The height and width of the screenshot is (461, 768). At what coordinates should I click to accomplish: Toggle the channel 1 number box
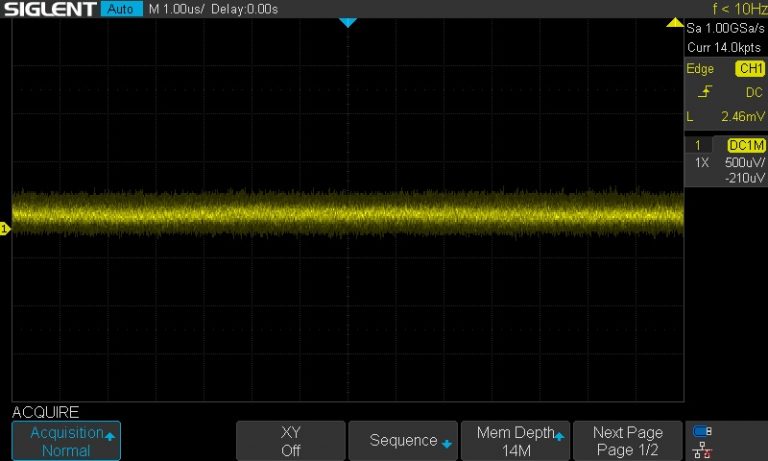698,146
